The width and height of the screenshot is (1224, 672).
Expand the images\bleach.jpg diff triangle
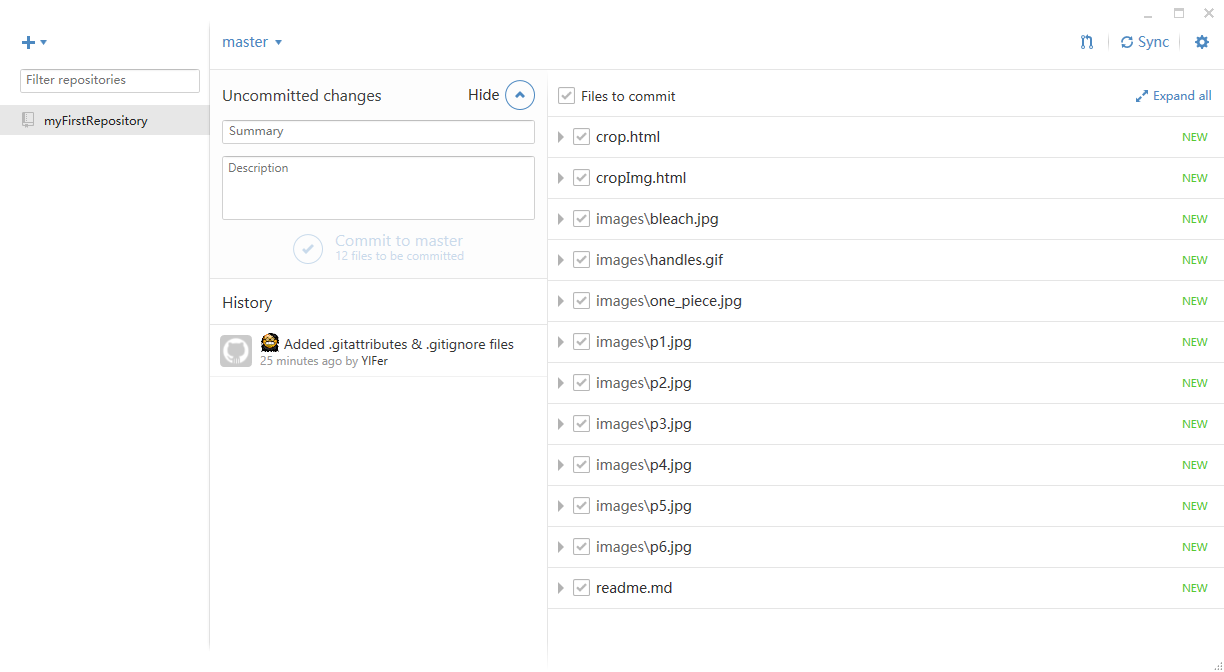[561, 219]
